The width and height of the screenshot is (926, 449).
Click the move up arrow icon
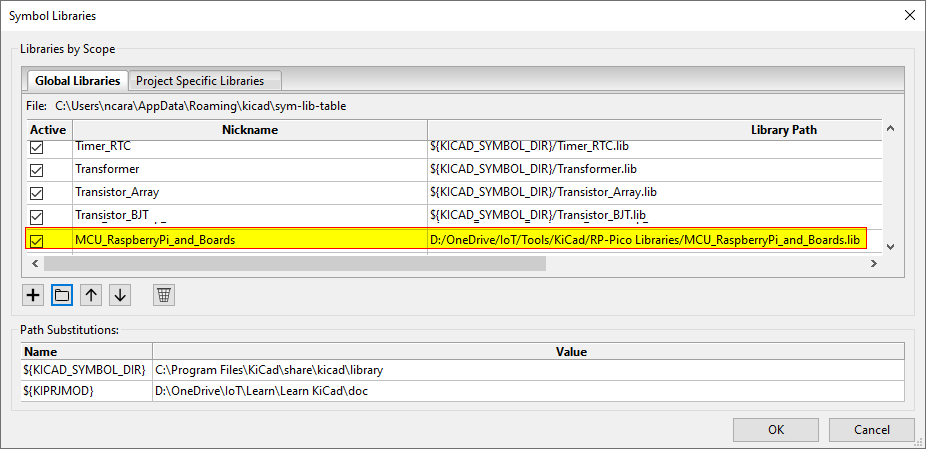(91, 295)
